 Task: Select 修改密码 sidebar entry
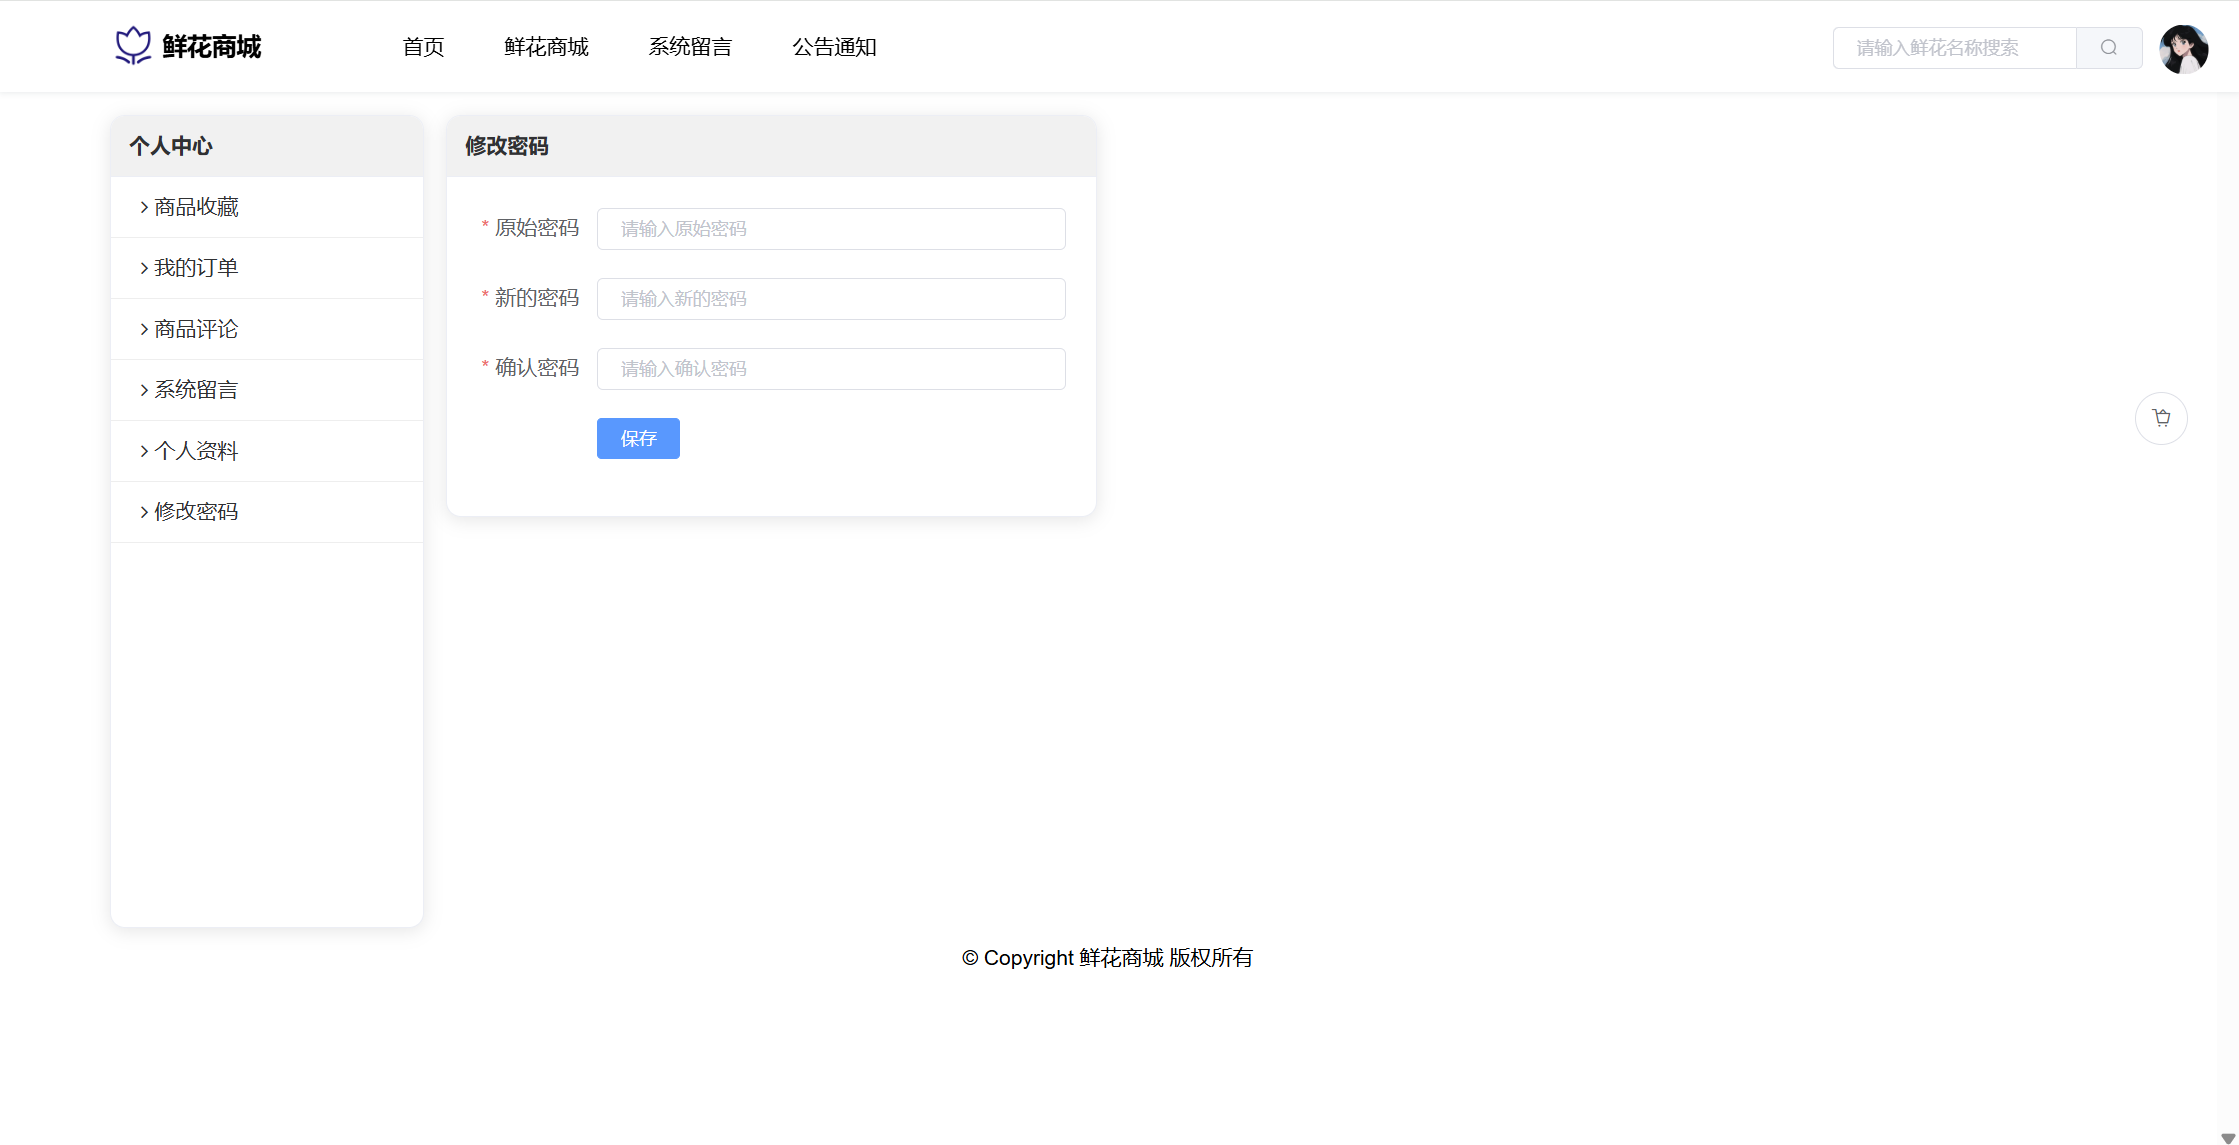tap(196, 512)
